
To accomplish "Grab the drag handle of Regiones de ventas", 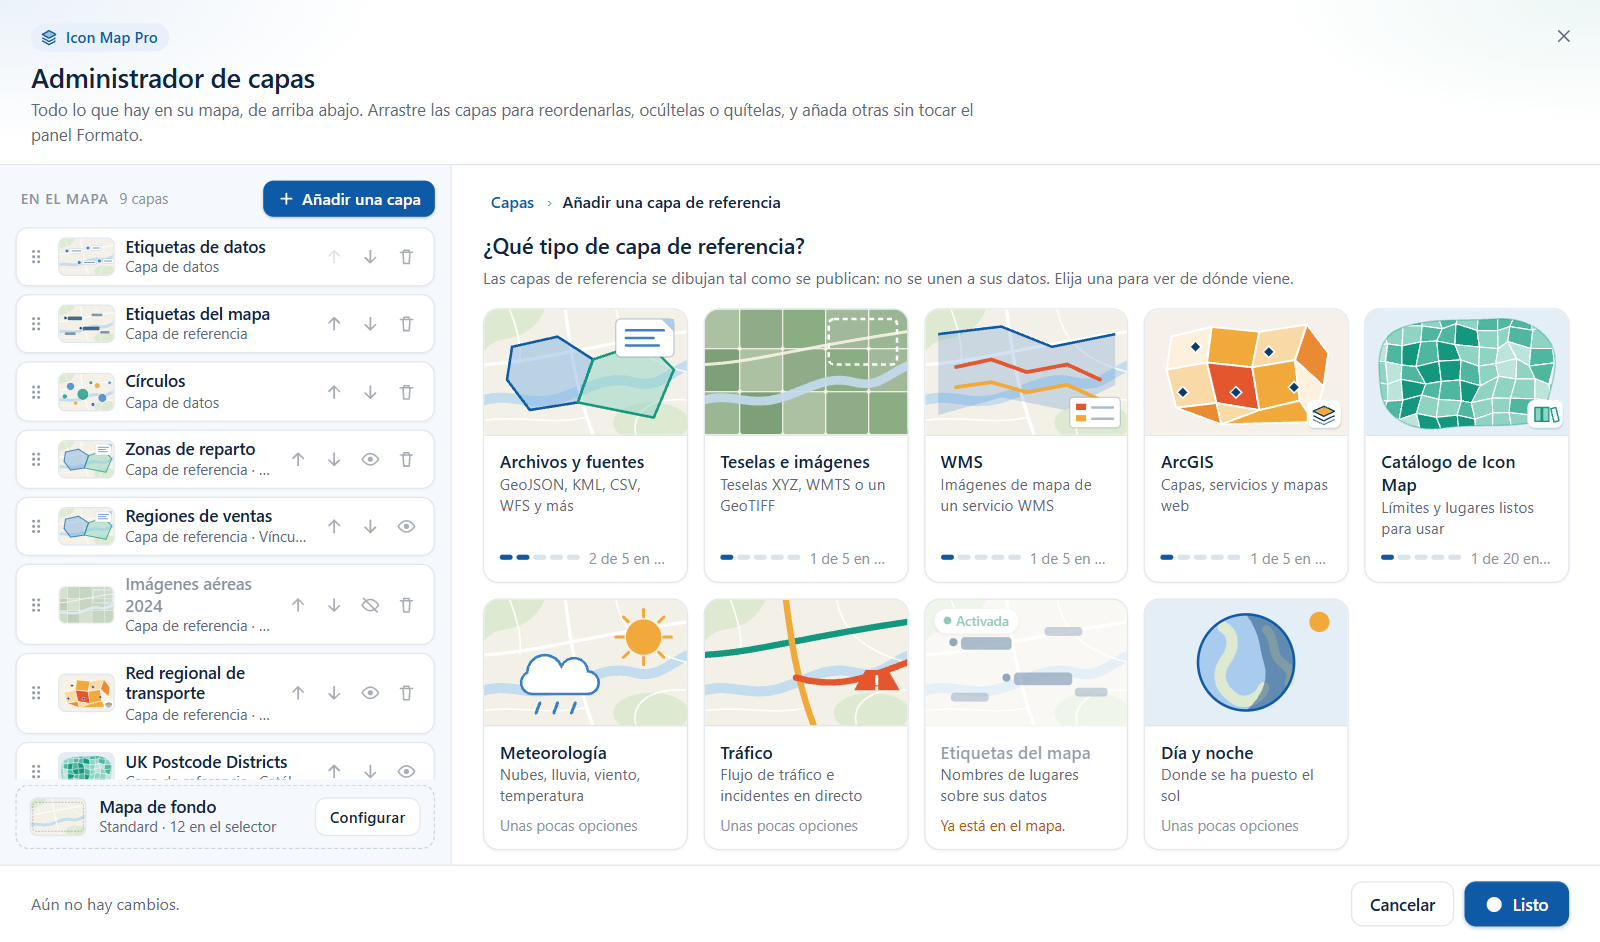I will coord(36,526).
